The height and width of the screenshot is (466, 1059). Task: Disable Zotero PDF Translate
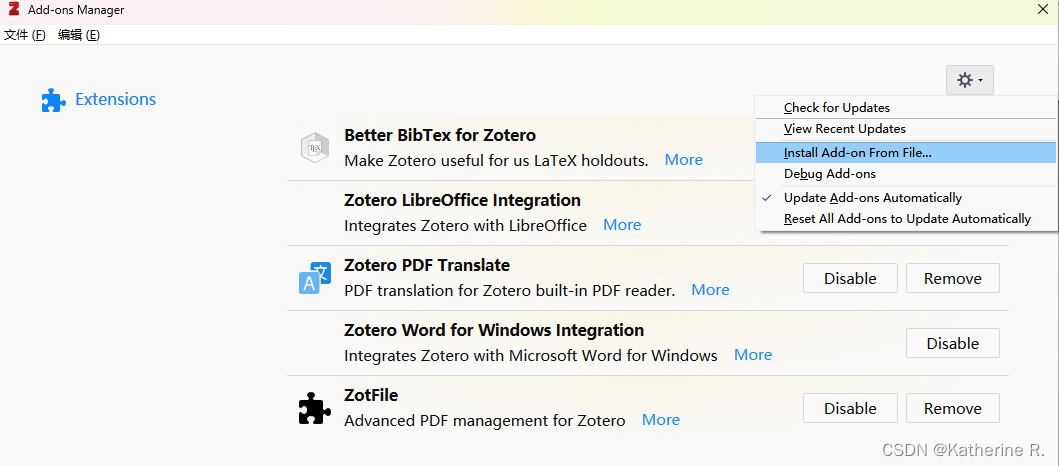pos(850,278)
